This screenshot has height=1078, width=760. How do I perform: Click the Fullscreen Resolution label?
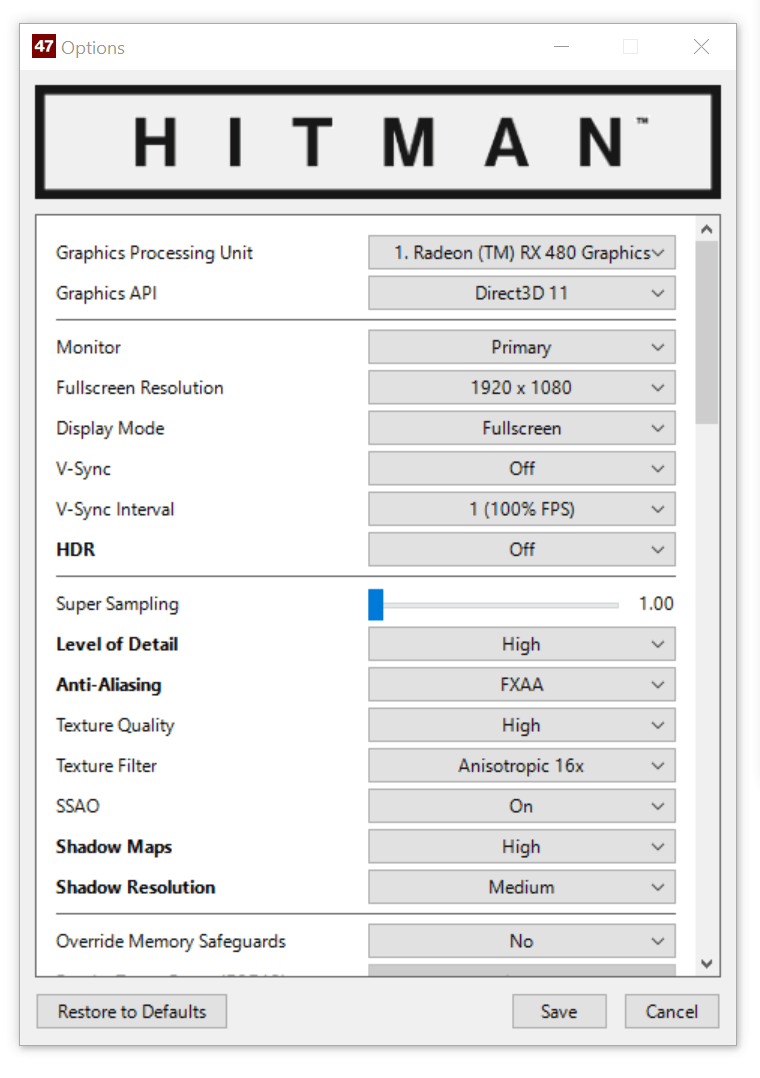click(140, 388)
